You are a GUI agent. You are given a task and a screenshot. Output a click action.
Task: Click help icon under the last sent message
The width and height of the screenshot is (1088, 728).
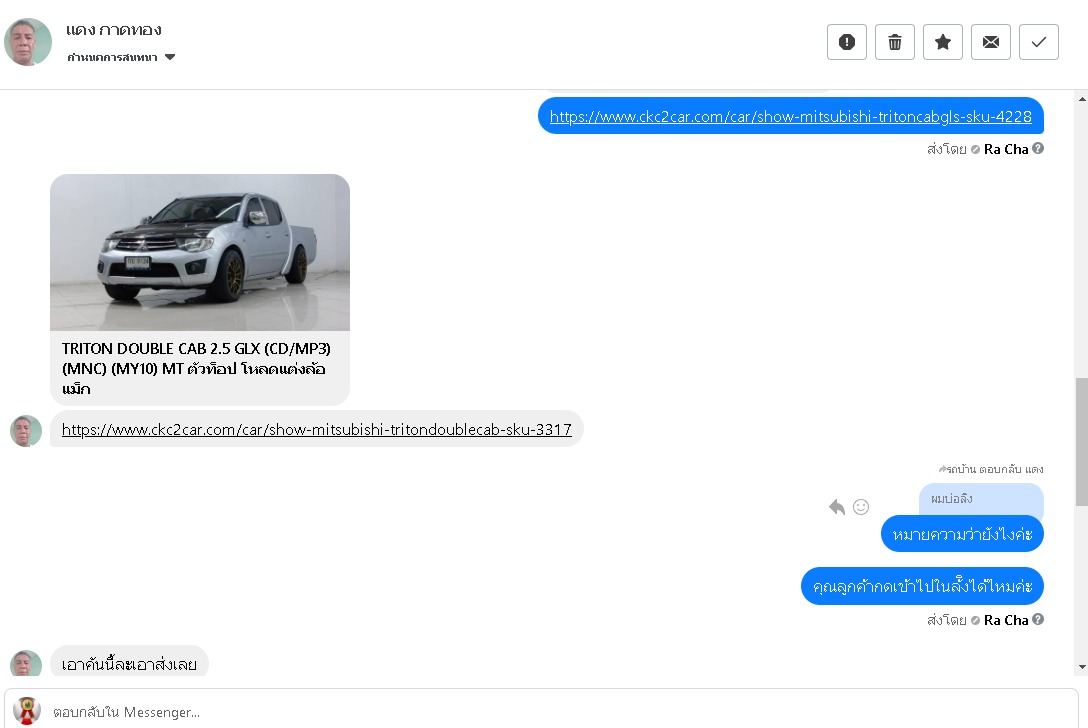(x=1037, y=619)
